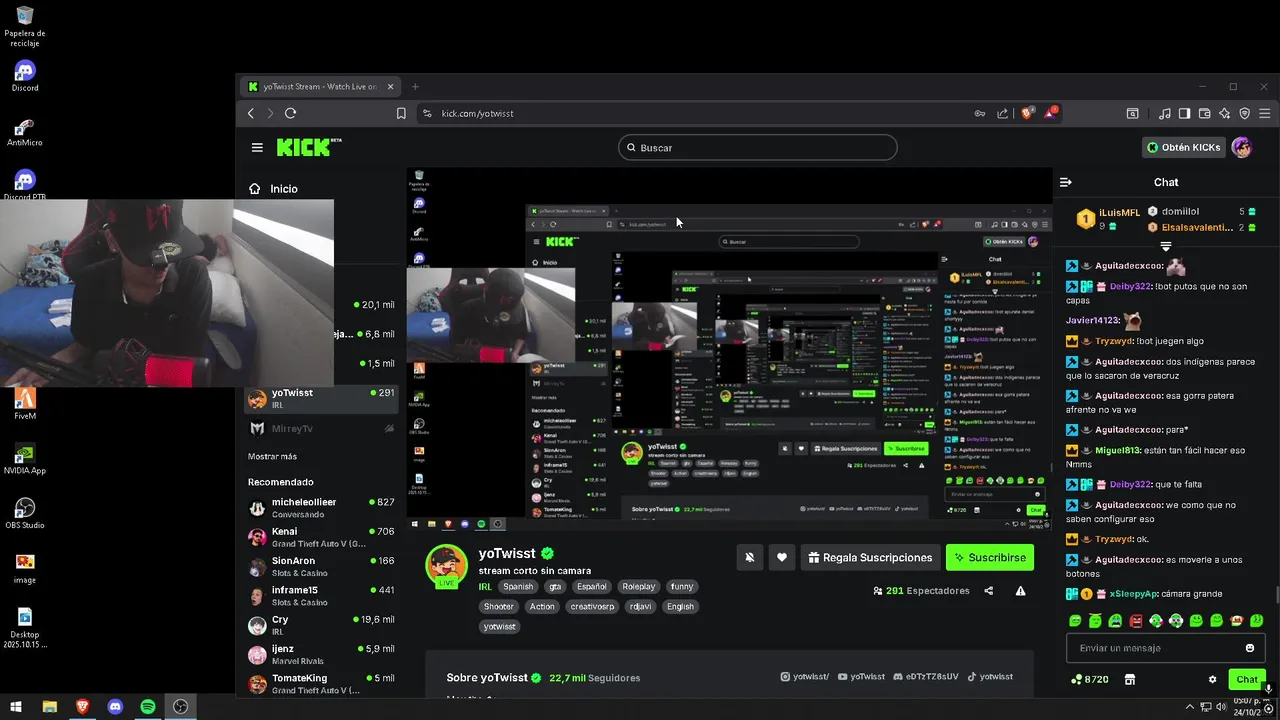Click the IRL category link
The height and width of the screenshot is (720, 1280).
point(485,587)
